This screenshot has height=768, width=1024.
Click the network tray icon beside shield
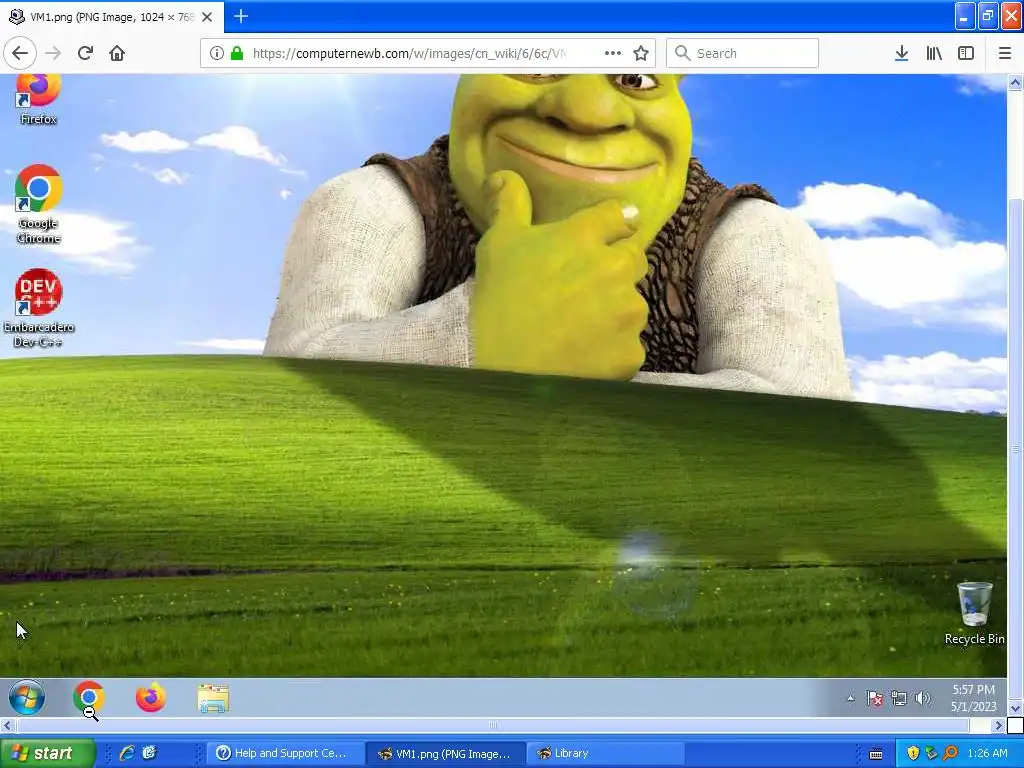(x=931, y=753)
